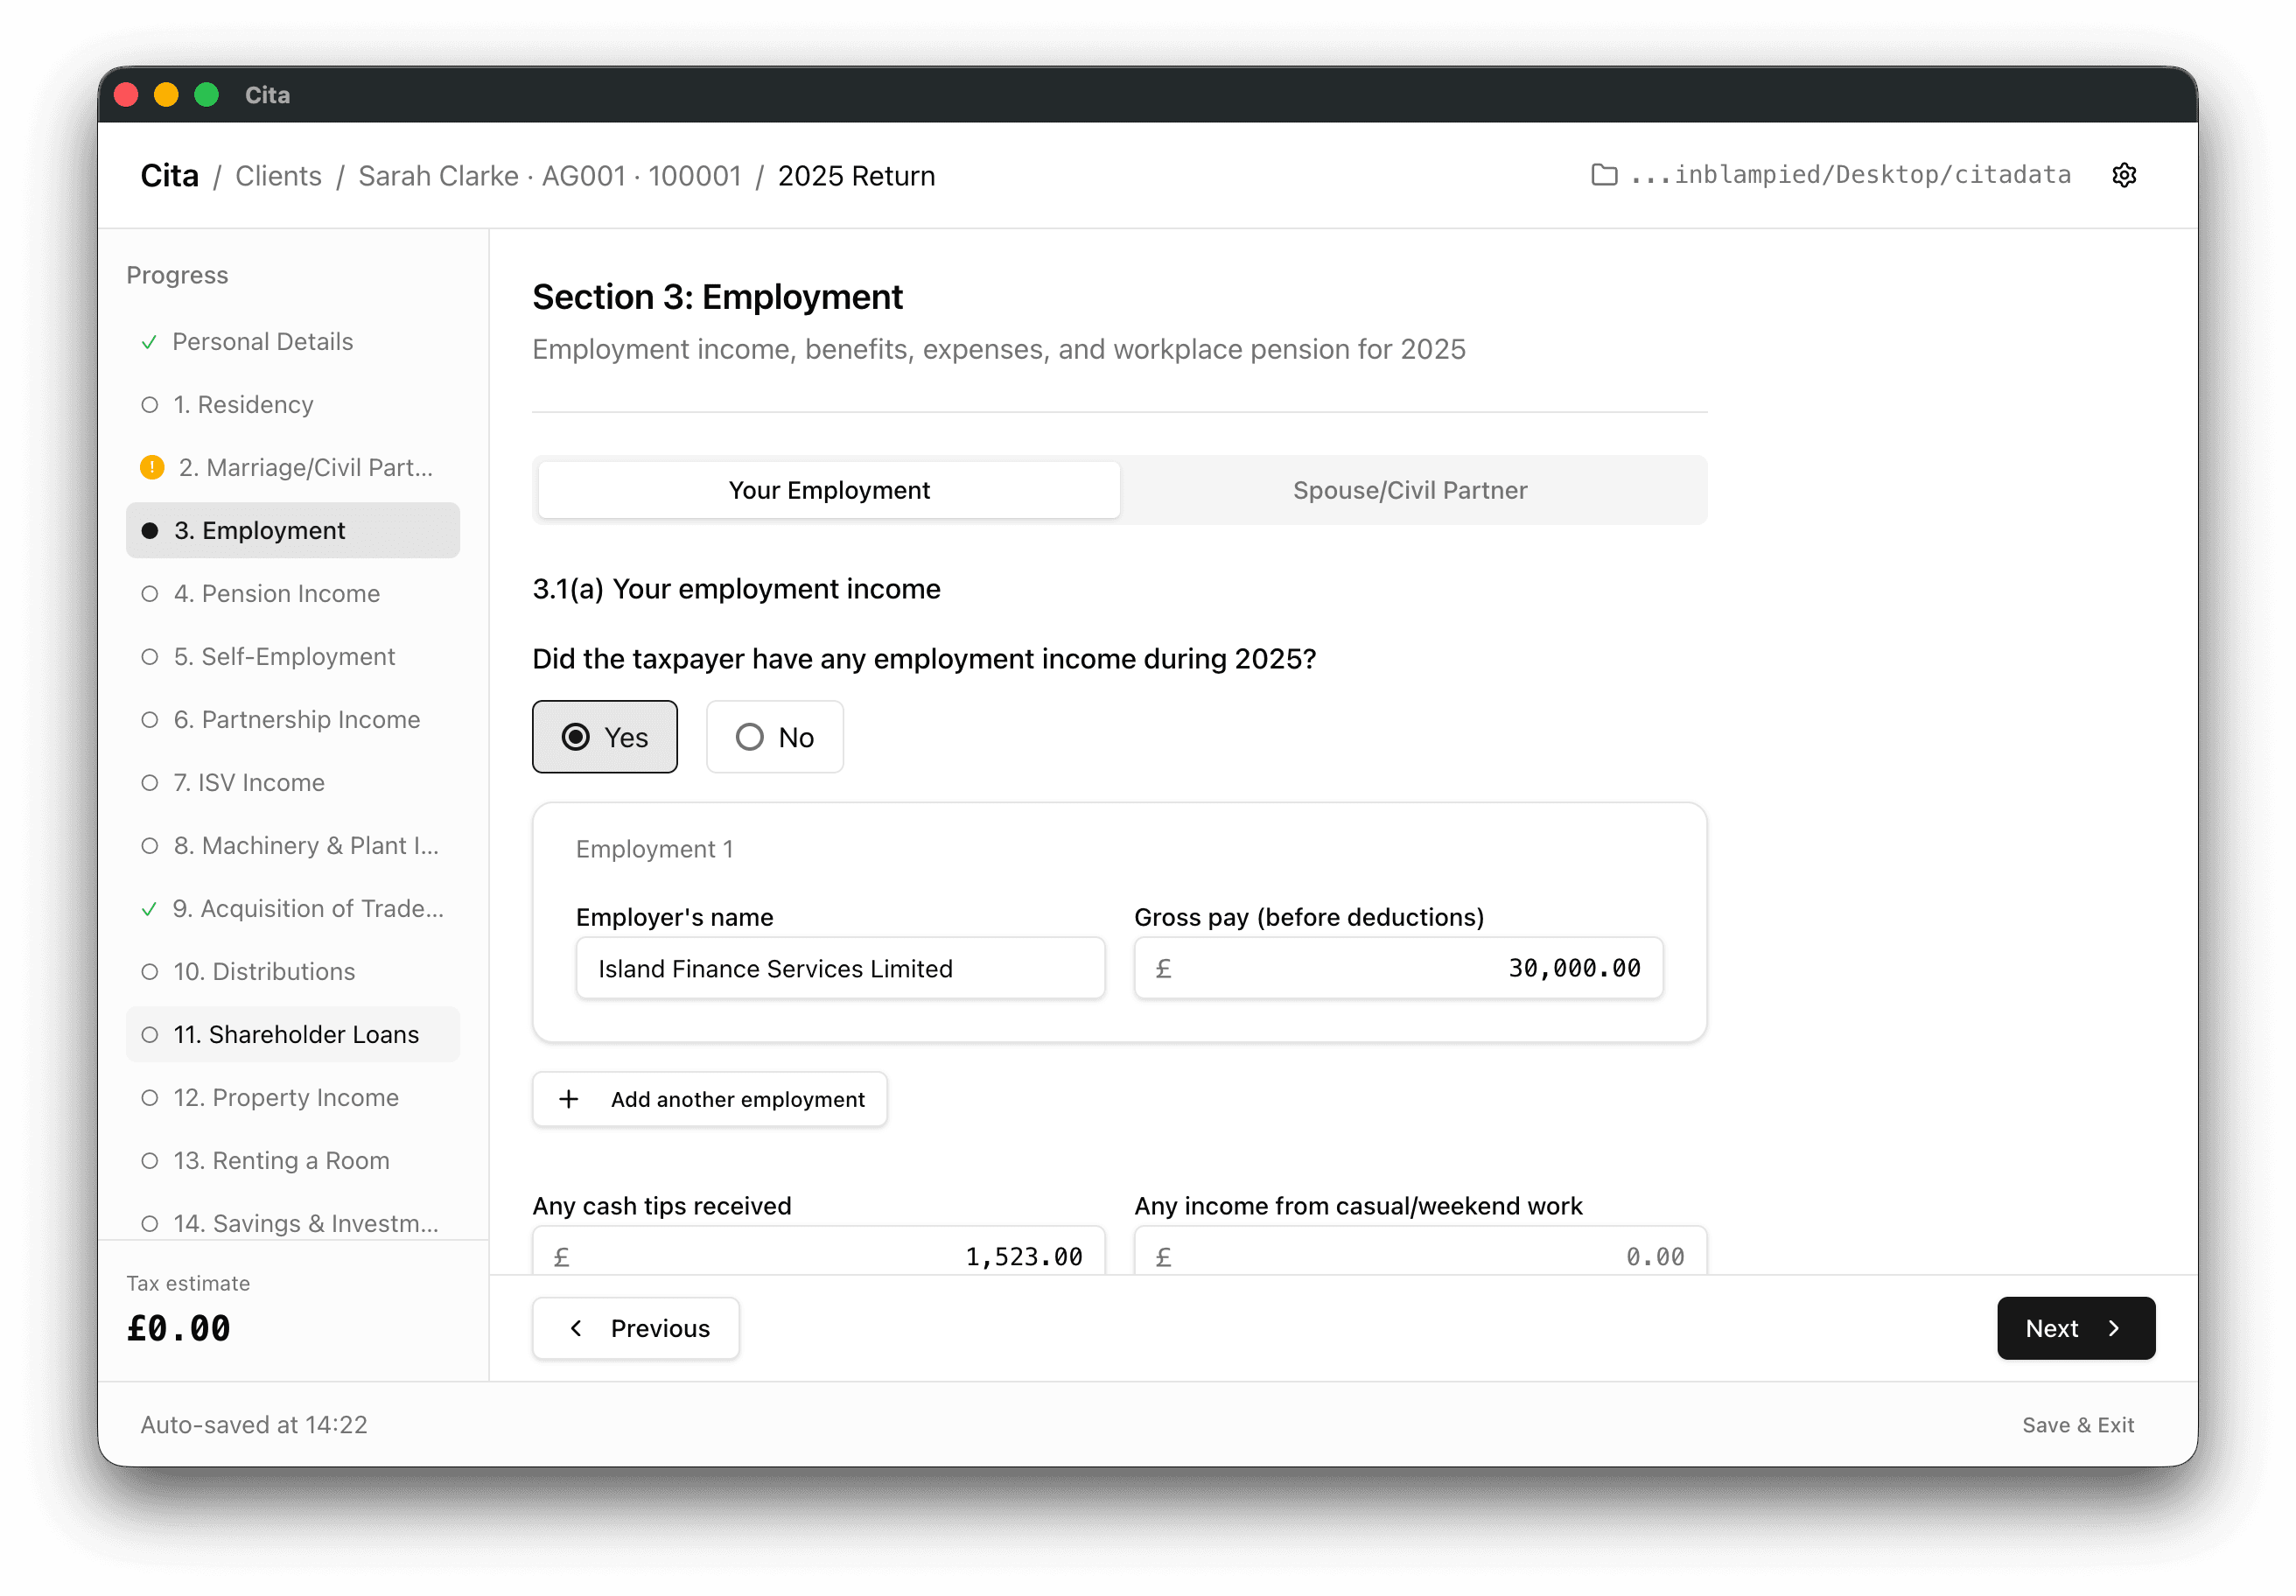Navigate to 5. Self-Employment
The image size is (2296, 1596).
pyautogui.click(x=293, y=657)
